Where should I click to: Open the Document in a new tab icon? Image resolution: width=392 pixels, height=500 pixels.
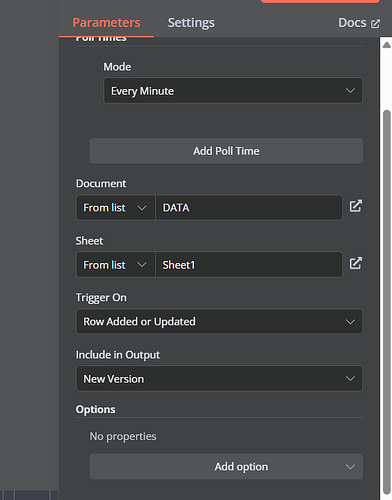[x=355, y=206]
